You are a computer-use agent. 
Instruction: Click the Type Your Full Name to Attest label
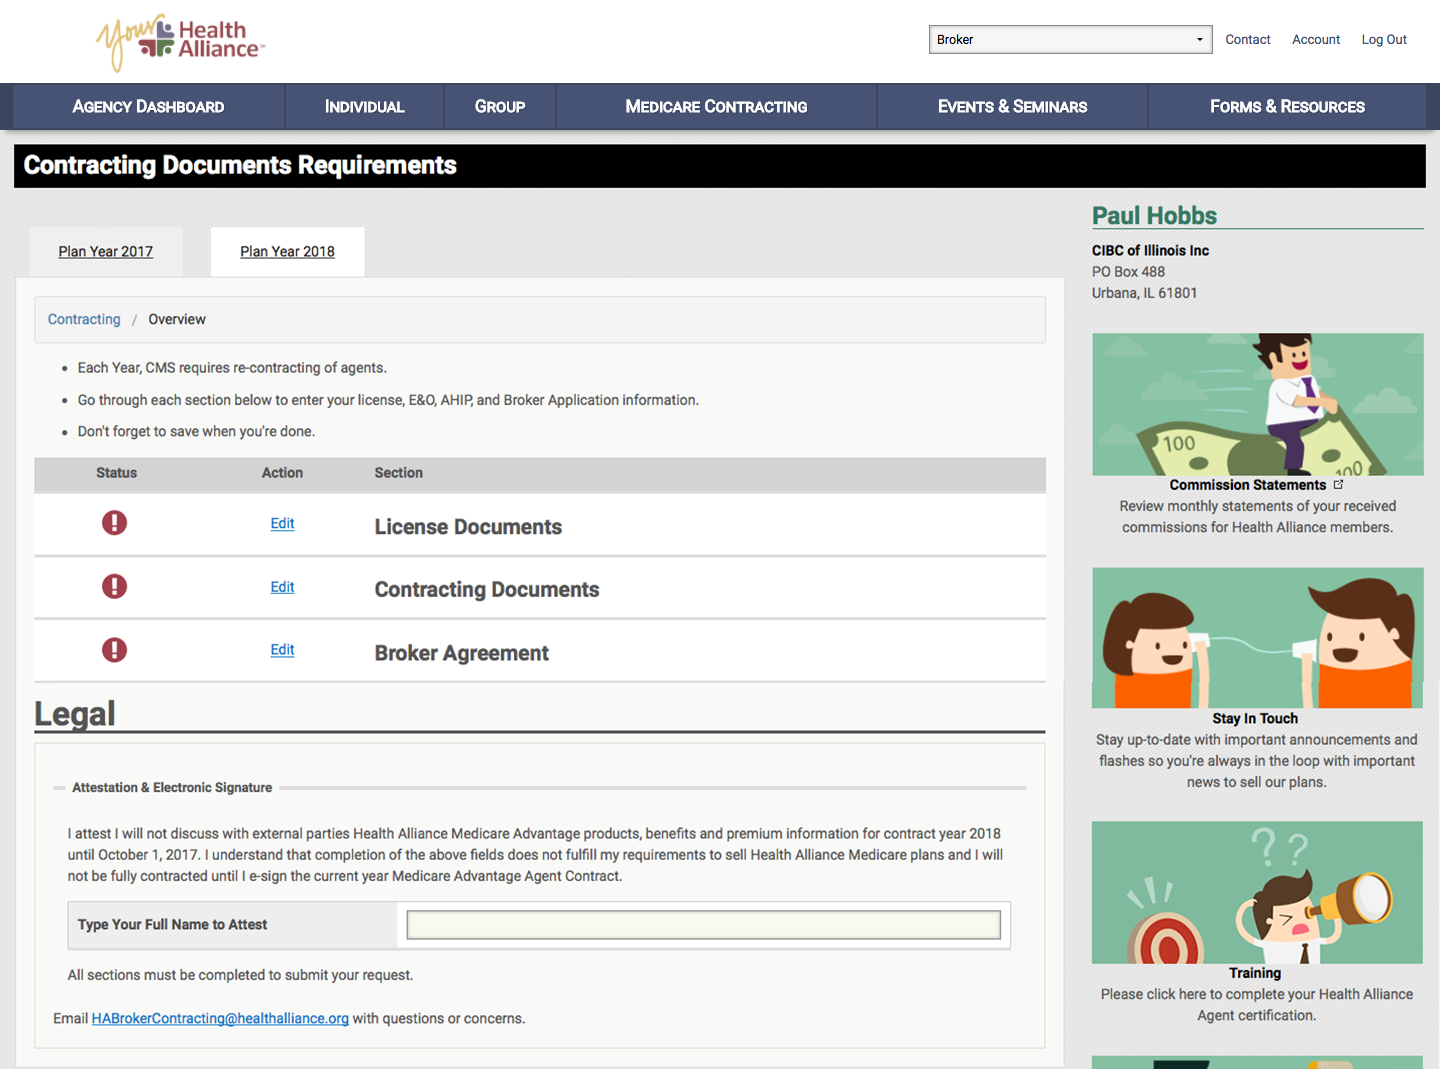(173, 925)
